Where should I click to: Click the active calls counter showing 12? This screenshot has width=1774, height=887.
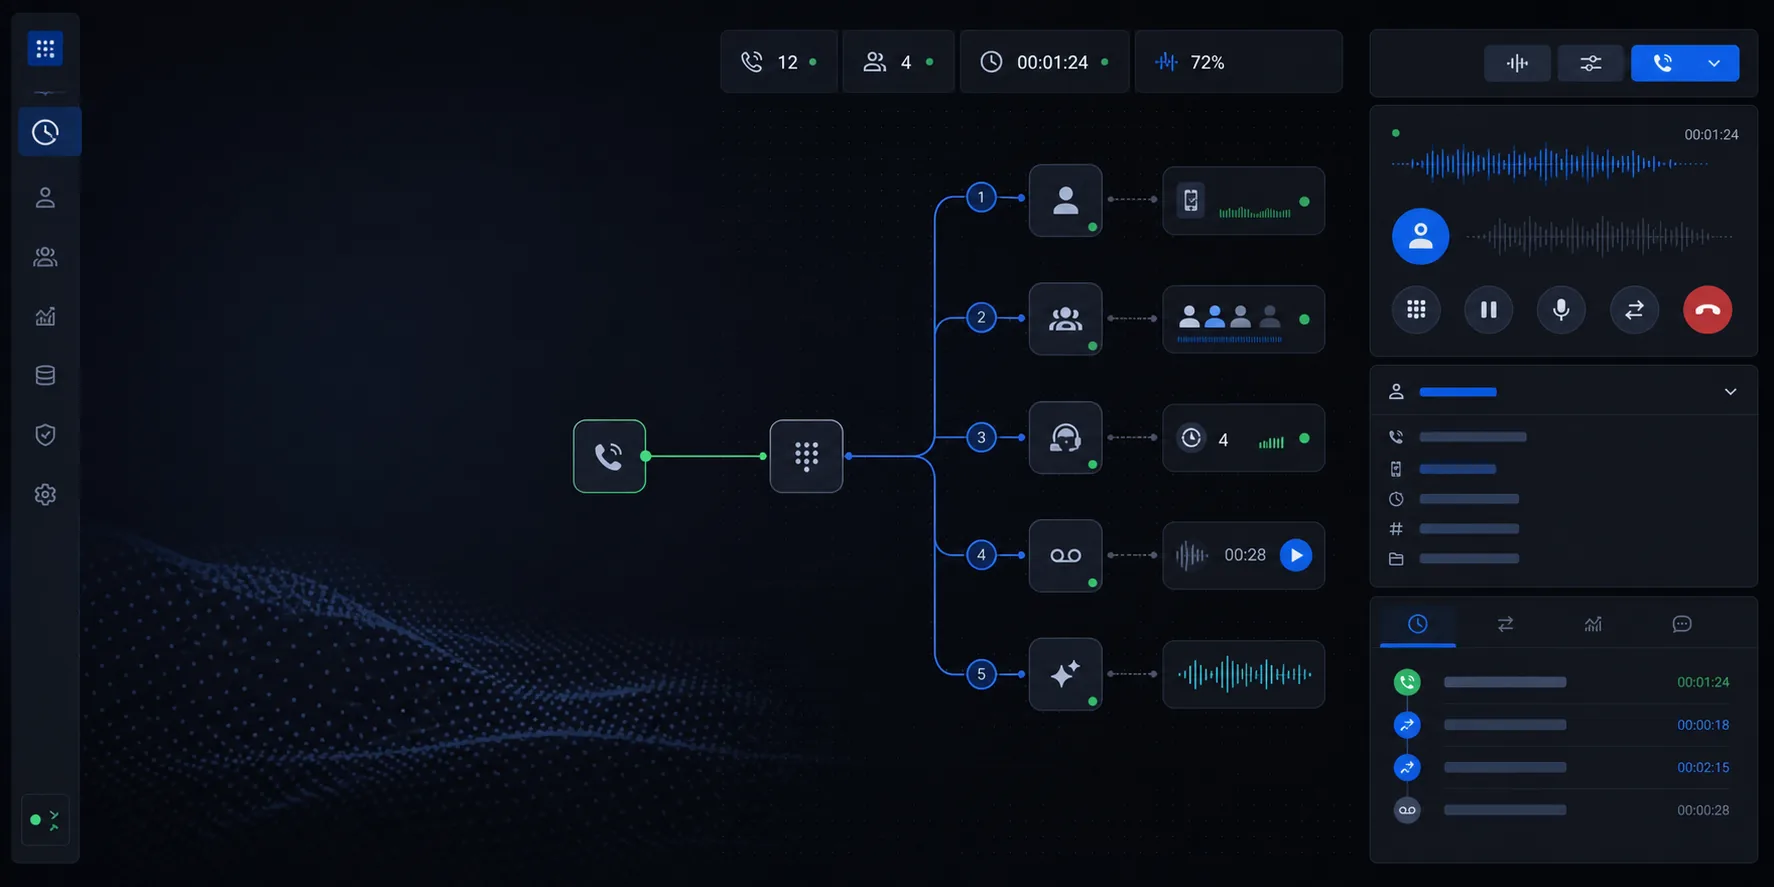click(779, 62)
